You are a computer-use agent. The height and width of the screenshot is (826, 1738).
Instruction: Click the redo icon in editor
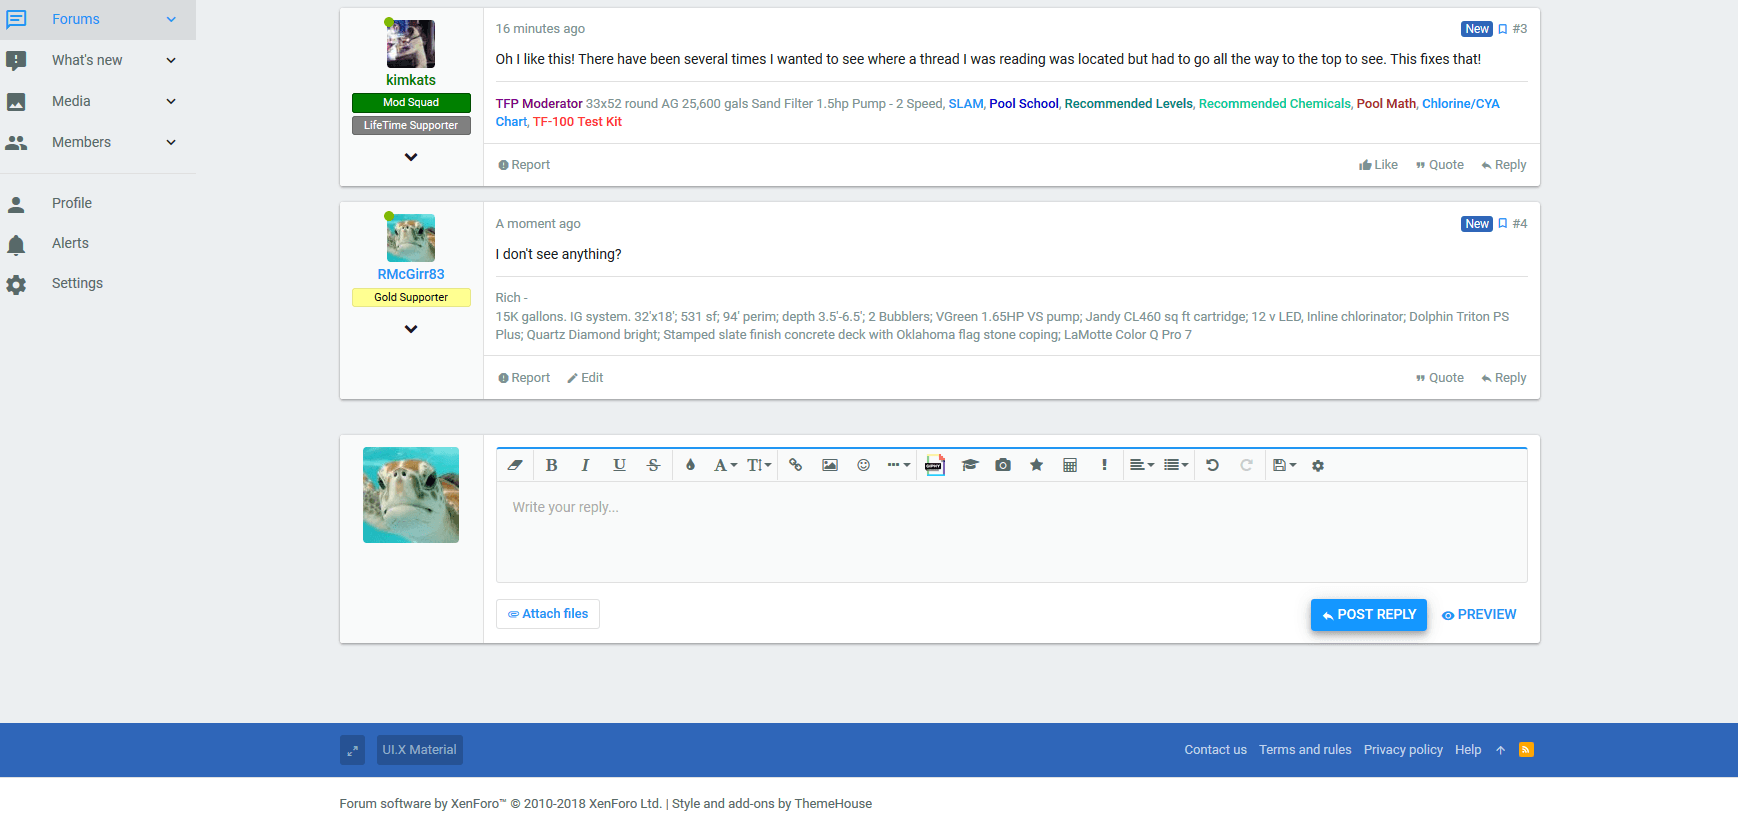tap(1246, 465)
